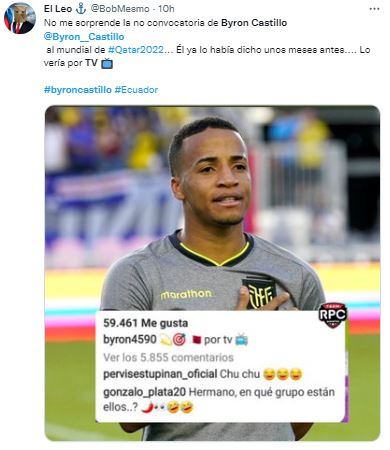Open the El Leo display name
Viewport: 390px width, 450px height.
tap(58, 9)
